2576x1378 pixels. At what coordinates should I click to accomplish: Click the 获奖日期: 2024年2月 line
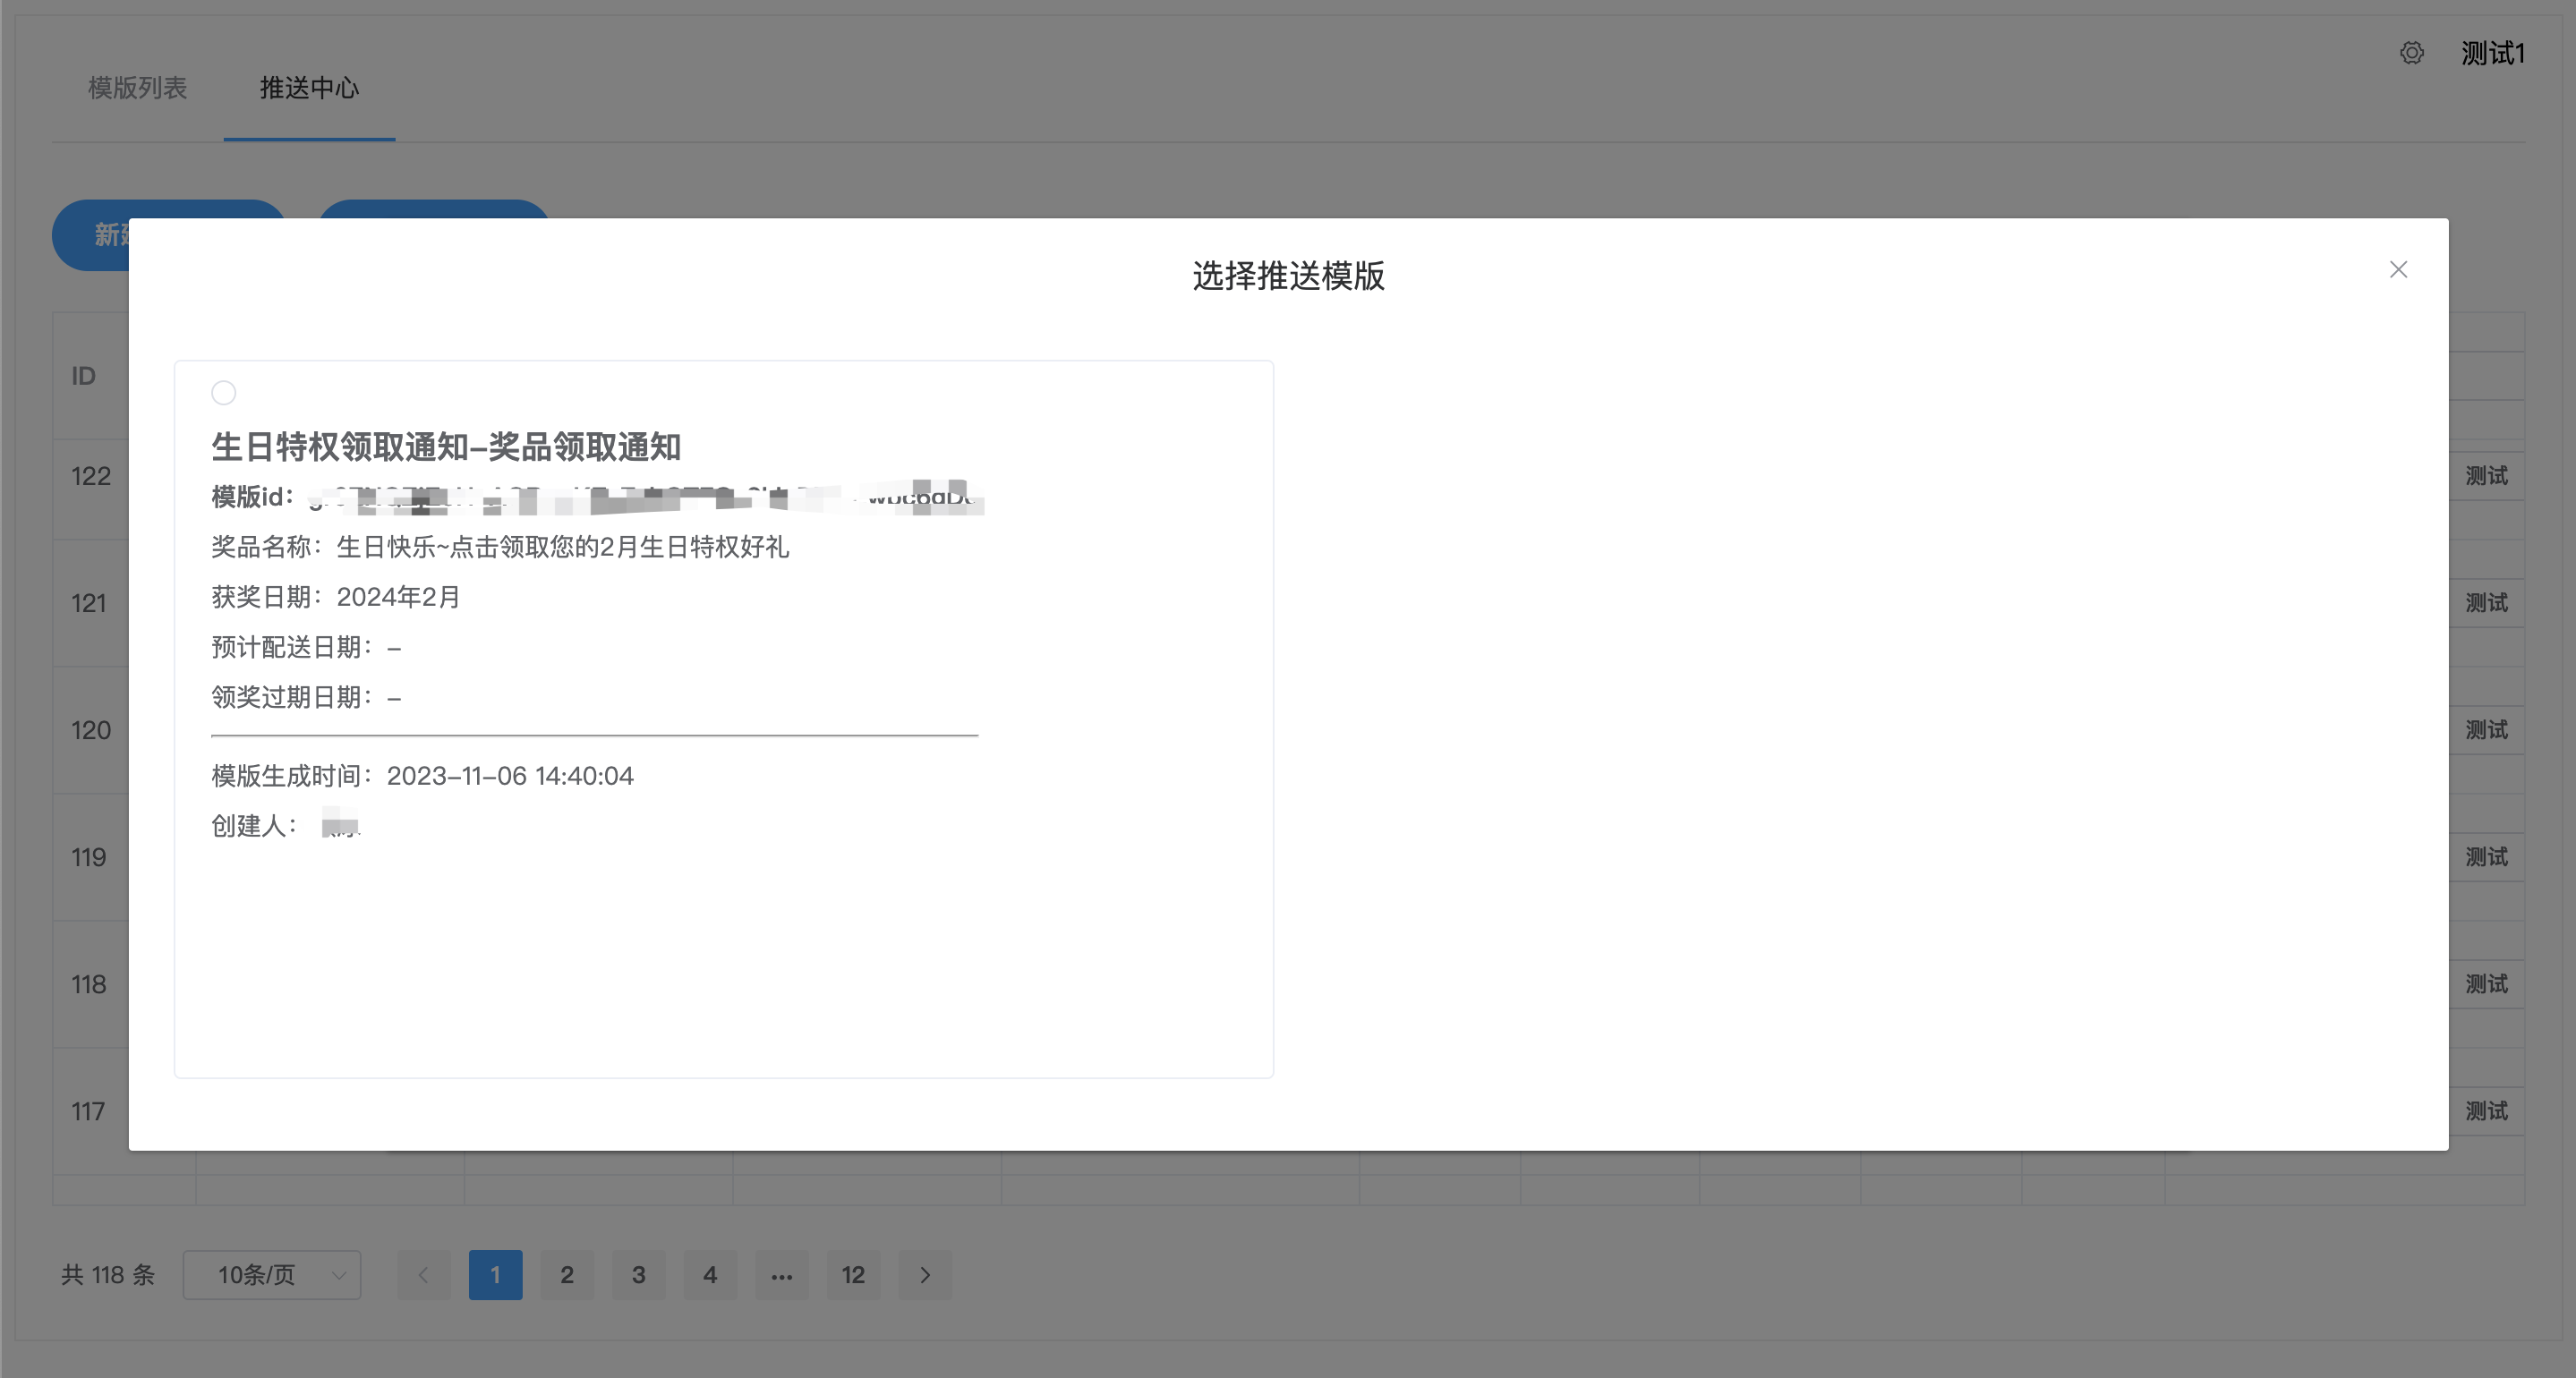(336, 597)
